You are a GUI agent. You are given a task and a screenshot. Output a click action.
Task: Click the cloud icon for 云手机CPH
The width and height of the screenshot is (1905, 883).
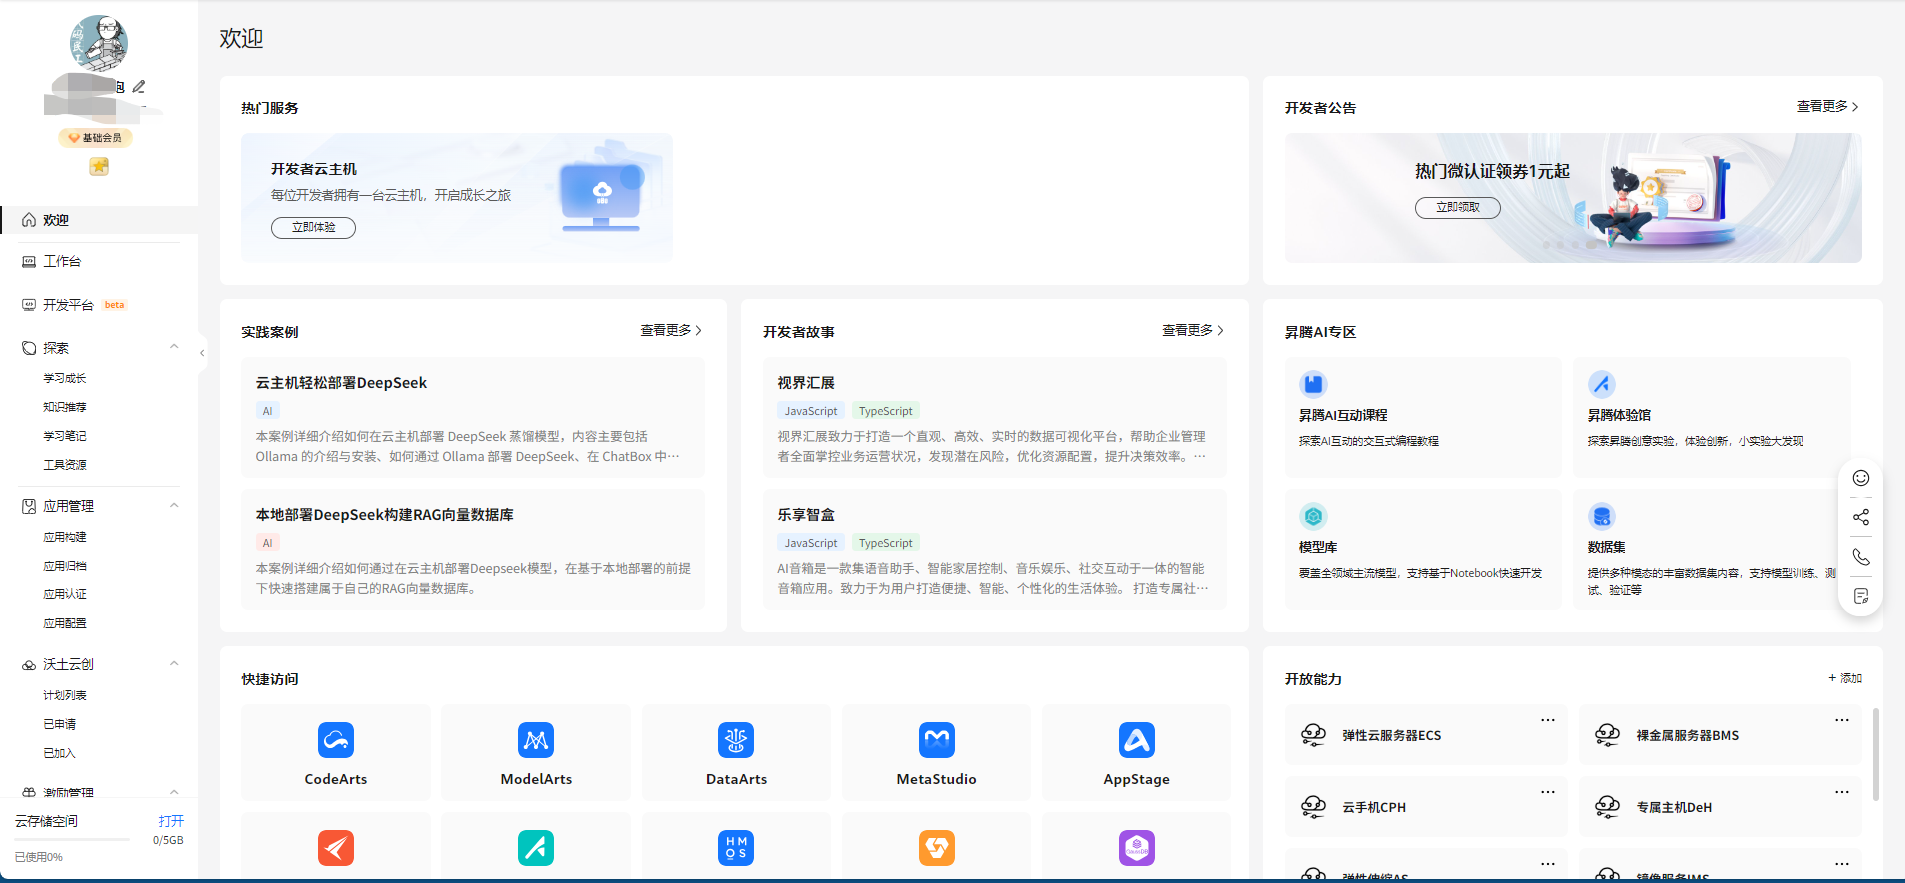point(1313,807)
